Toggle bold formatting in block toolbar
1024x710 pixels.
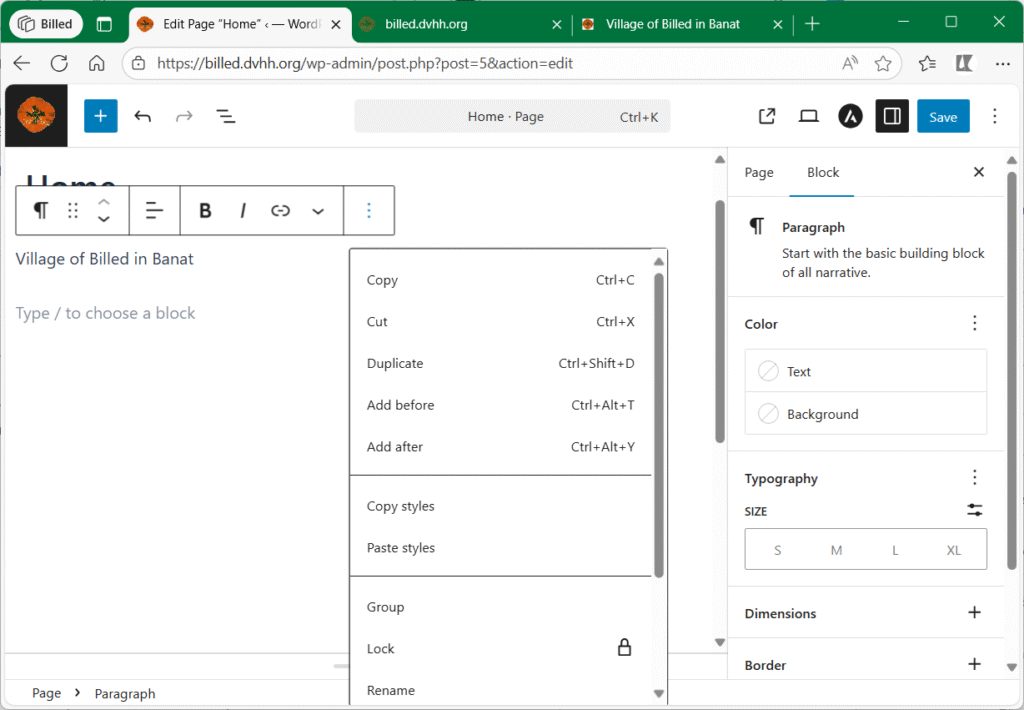pyautogui.click(x=205, y=210)
